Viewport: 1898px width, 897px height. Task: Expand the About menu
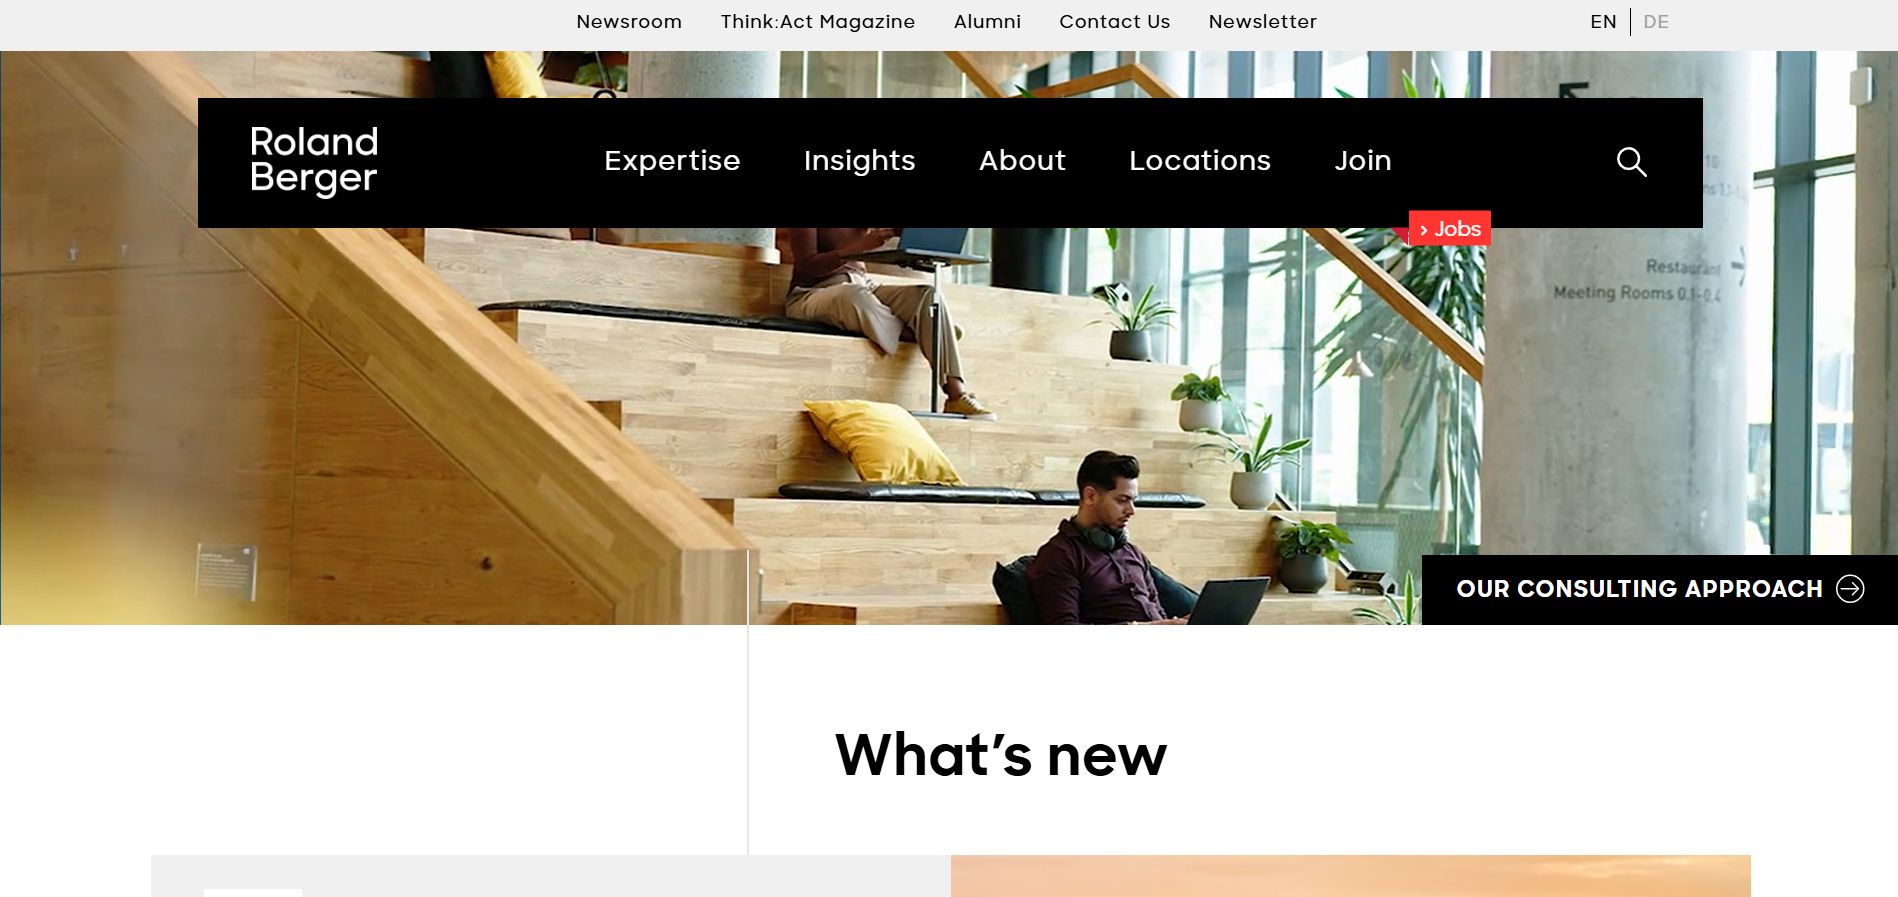[x=1022, y=161]
